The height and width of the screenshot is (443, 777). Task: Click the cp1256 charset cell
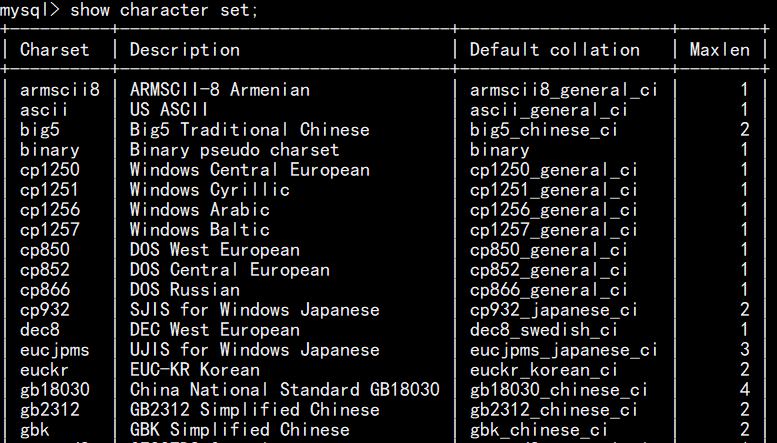click(50, 210)
